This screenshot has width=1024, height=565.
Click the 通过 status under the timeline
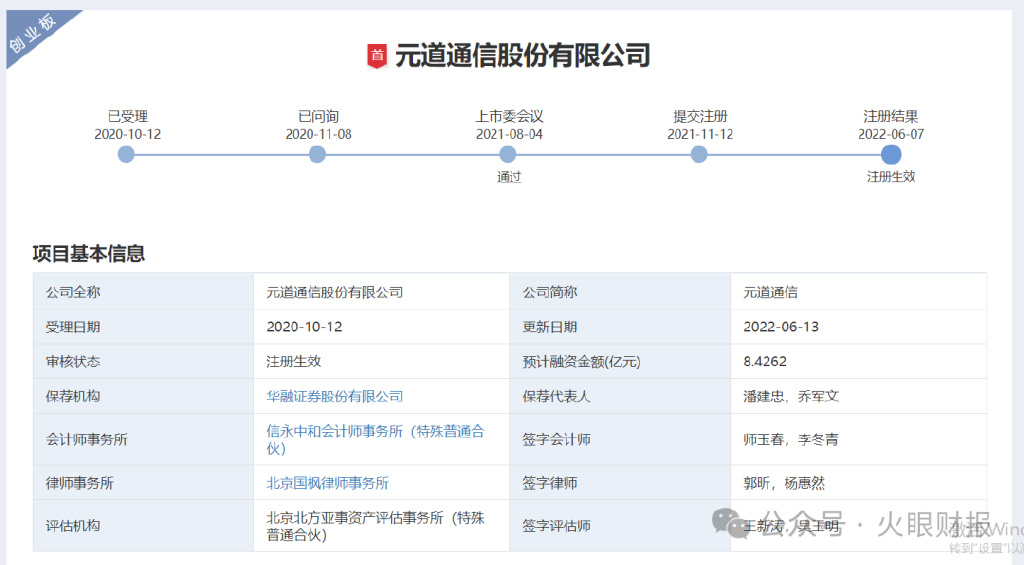509,176
